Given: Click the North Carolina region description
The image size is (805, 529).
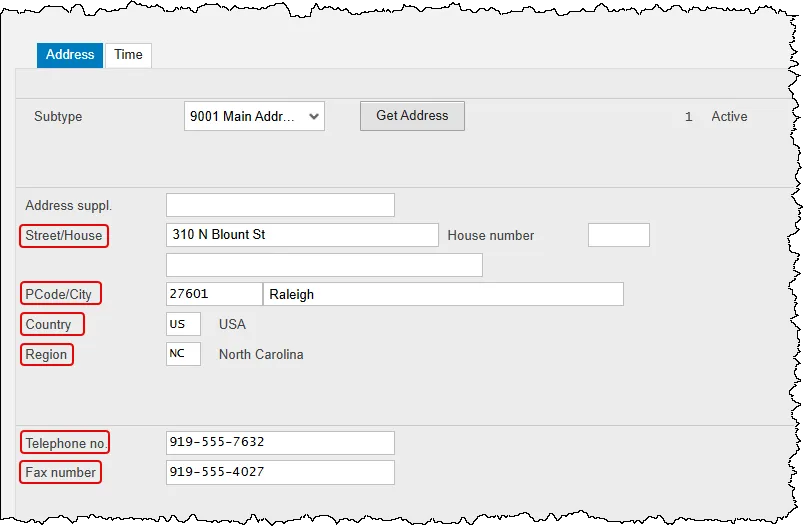Looking at the screenshot, I should [x=261, y=354].
